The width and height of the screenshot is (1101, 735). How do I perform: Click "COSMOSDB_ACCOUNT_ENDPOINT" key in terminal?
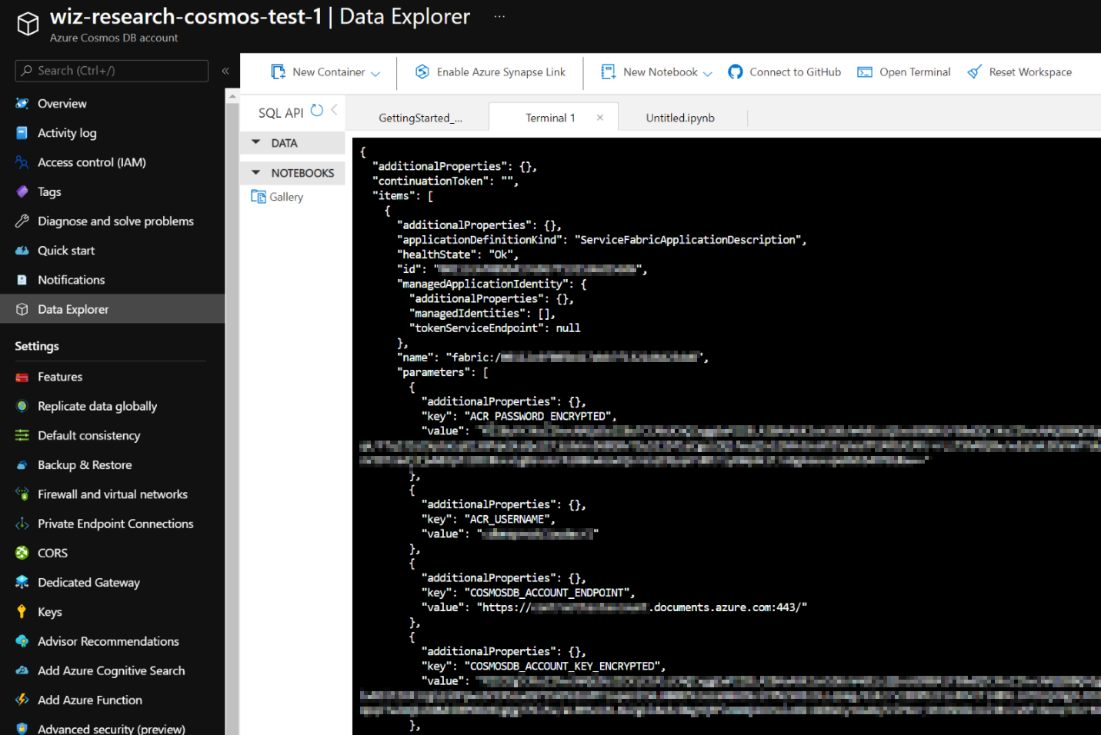point(549,593)
